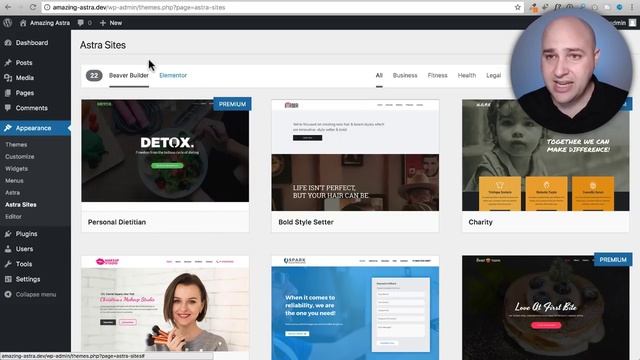
Task: Click the WordPress logo in the admin bar
Action: click(x=7, y=23)
